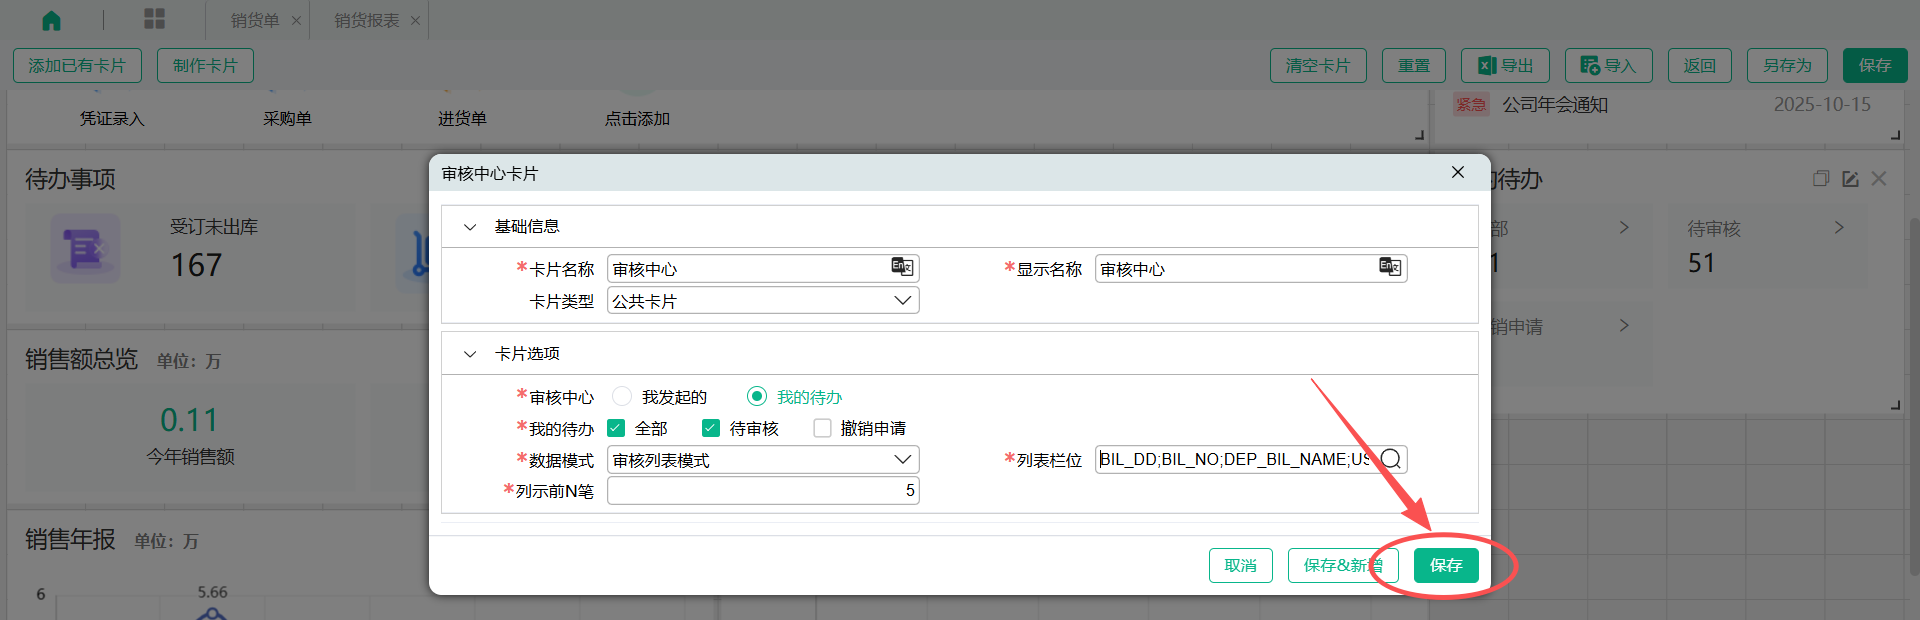Uncheck the 全部 checkbox
This screenshot has width=1920, height=620.
coord(617,428)
